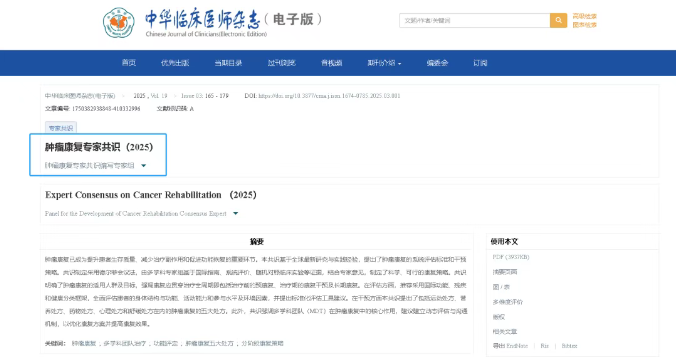The height and width of the screenshot is (364, 682).
Task: Expand the Chinese author group arrow
Action: [x=144, y=166]
